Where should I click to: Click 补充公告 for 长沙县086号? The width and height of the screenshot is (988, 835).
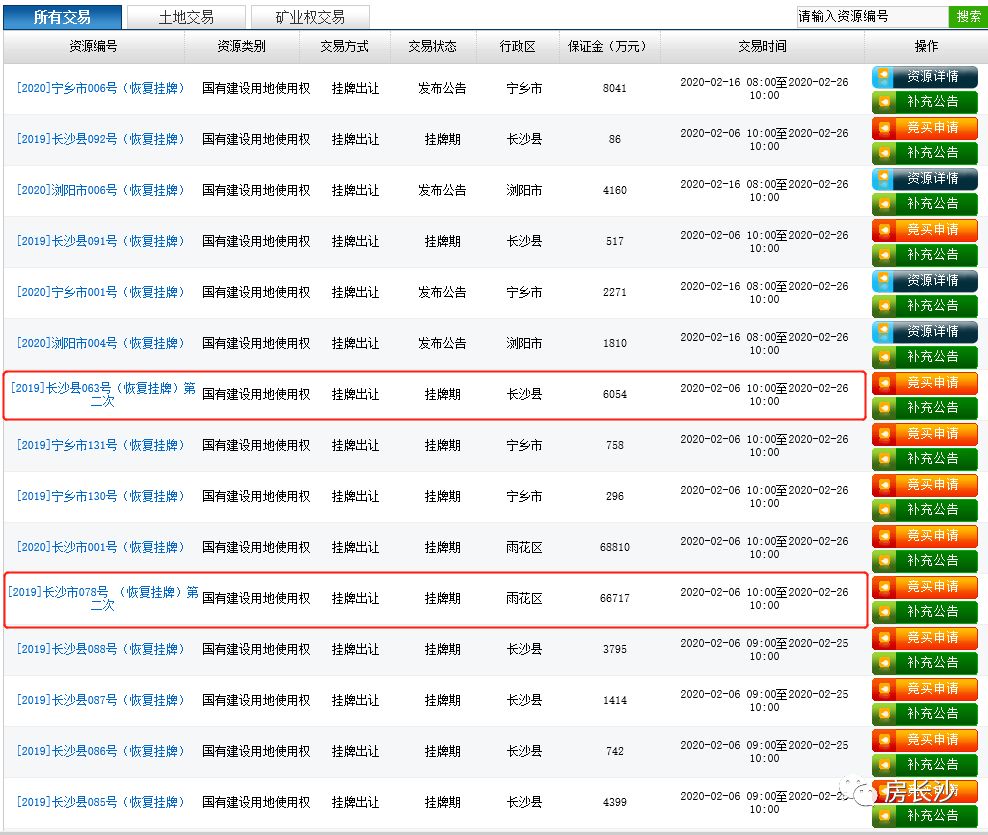[925, 765]
